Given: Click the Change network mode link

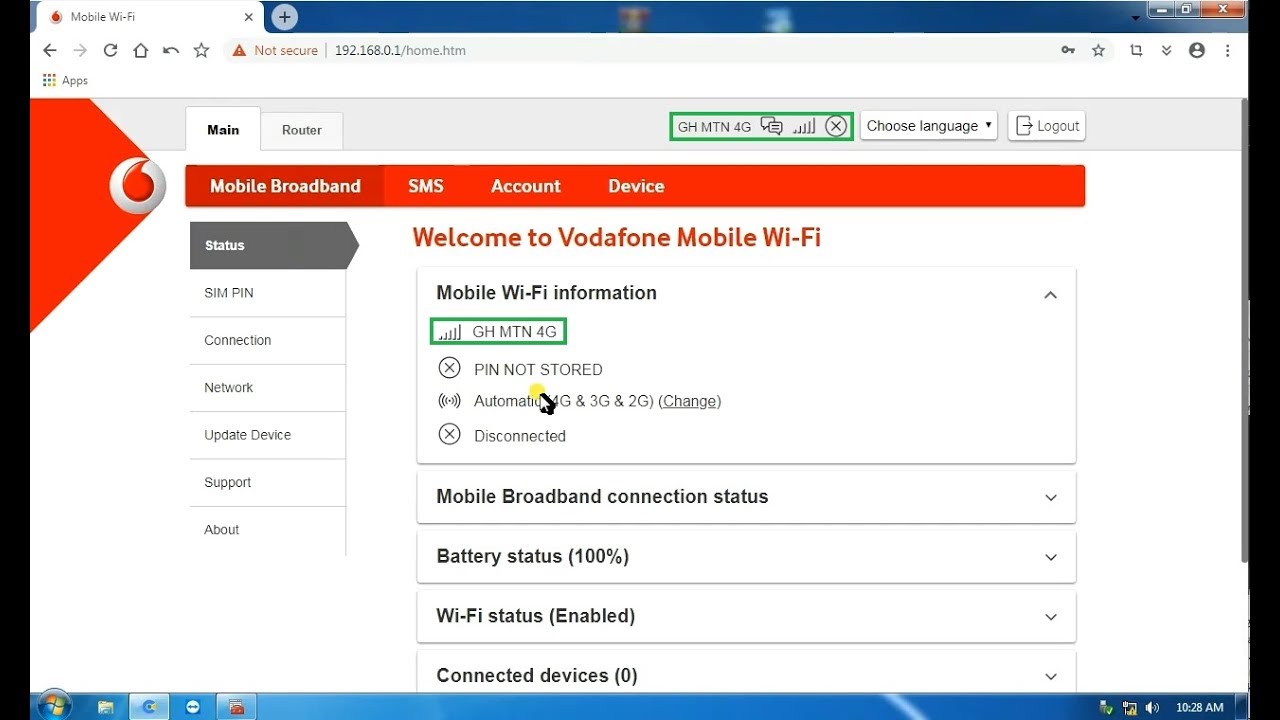Looking at the screenshot, I should (689, 401).
